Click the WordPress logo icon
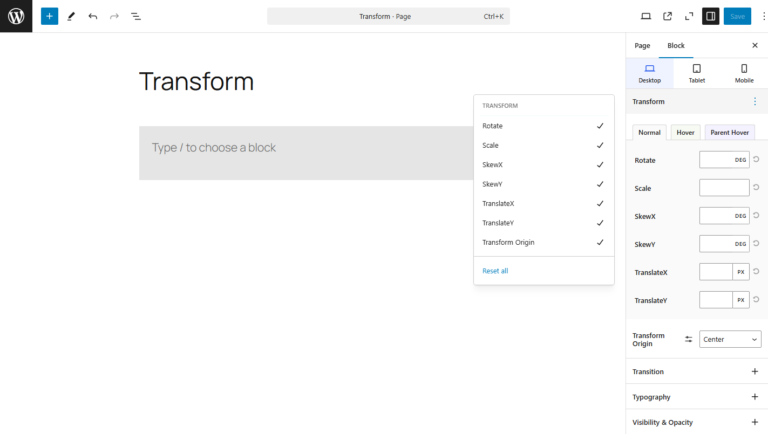Image resolution: width=768 pixels, height=434 pixels. point(16,16)
